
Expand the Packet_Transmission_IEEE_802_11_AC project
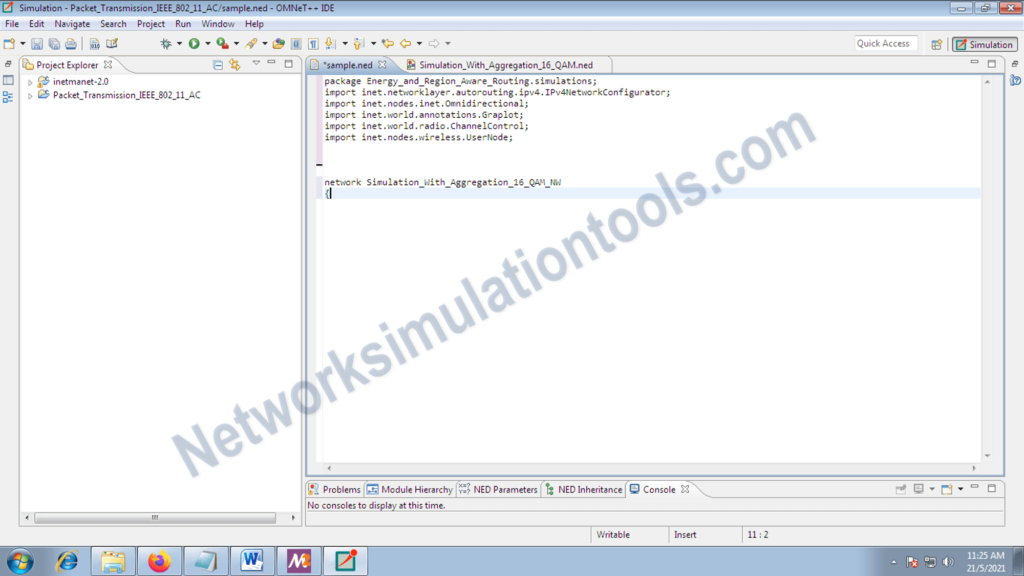(x=31, y=95)
